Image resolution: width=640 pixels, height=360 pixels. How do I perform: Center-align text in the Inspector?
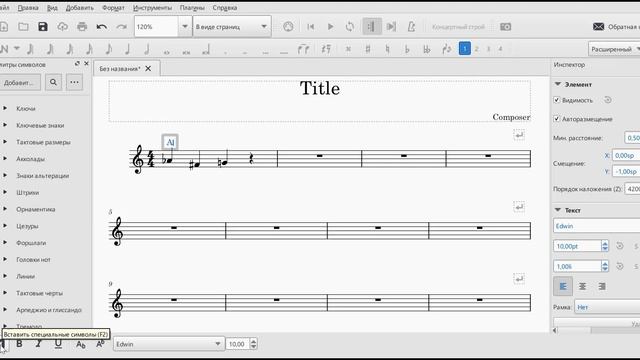click(582, 287)
